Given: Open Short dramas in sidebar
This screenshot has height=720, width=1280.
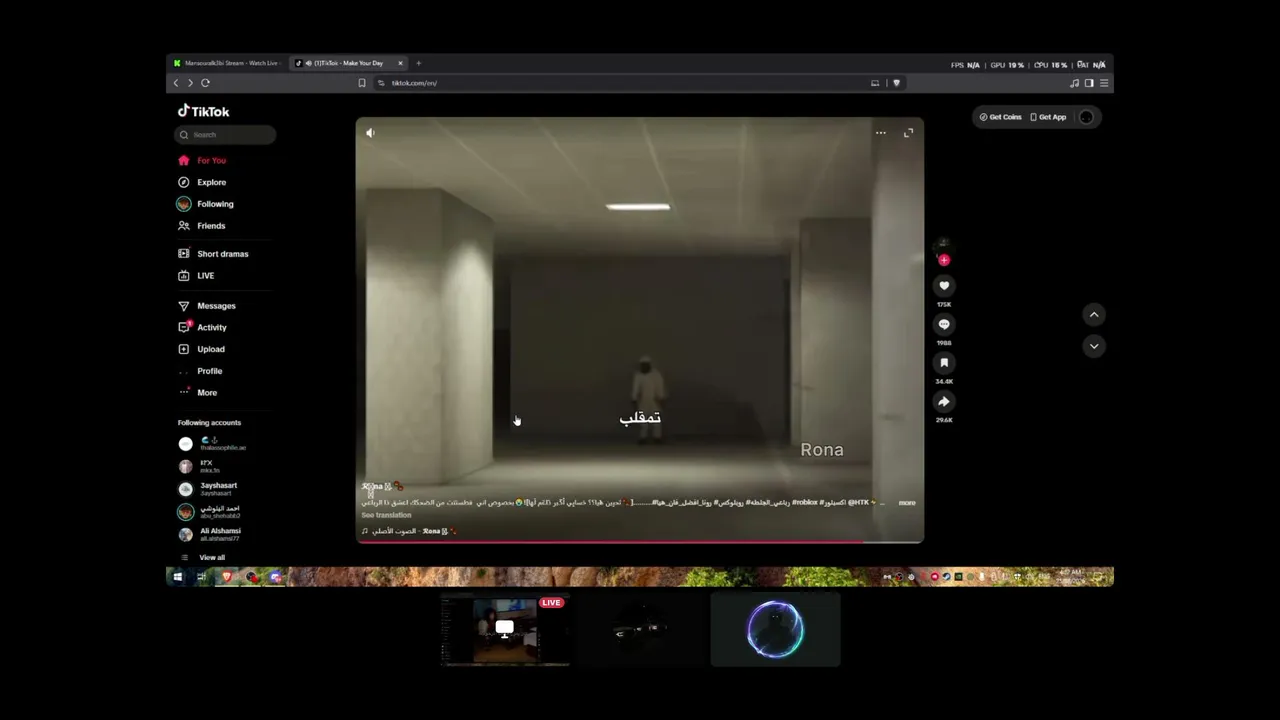Looking at the screenshot, I should click(x=213, y=254).
